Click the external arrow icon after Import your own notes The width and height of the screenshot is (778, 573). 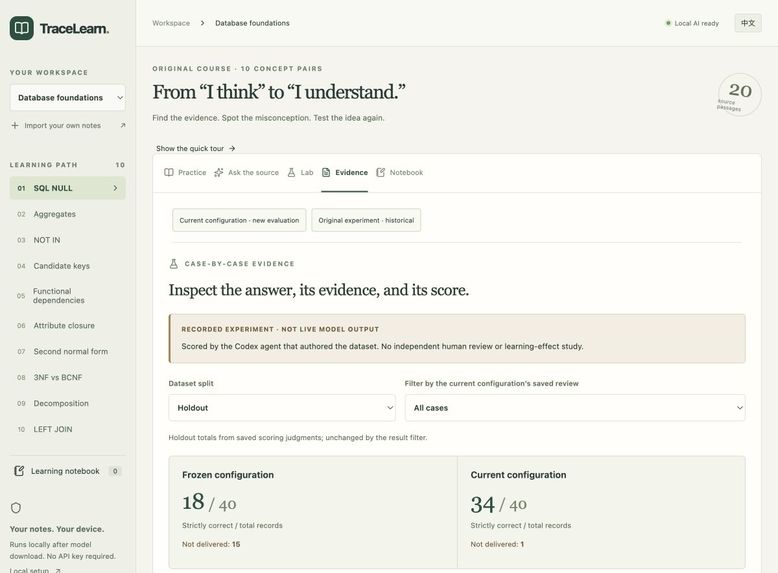pos(123,126)
